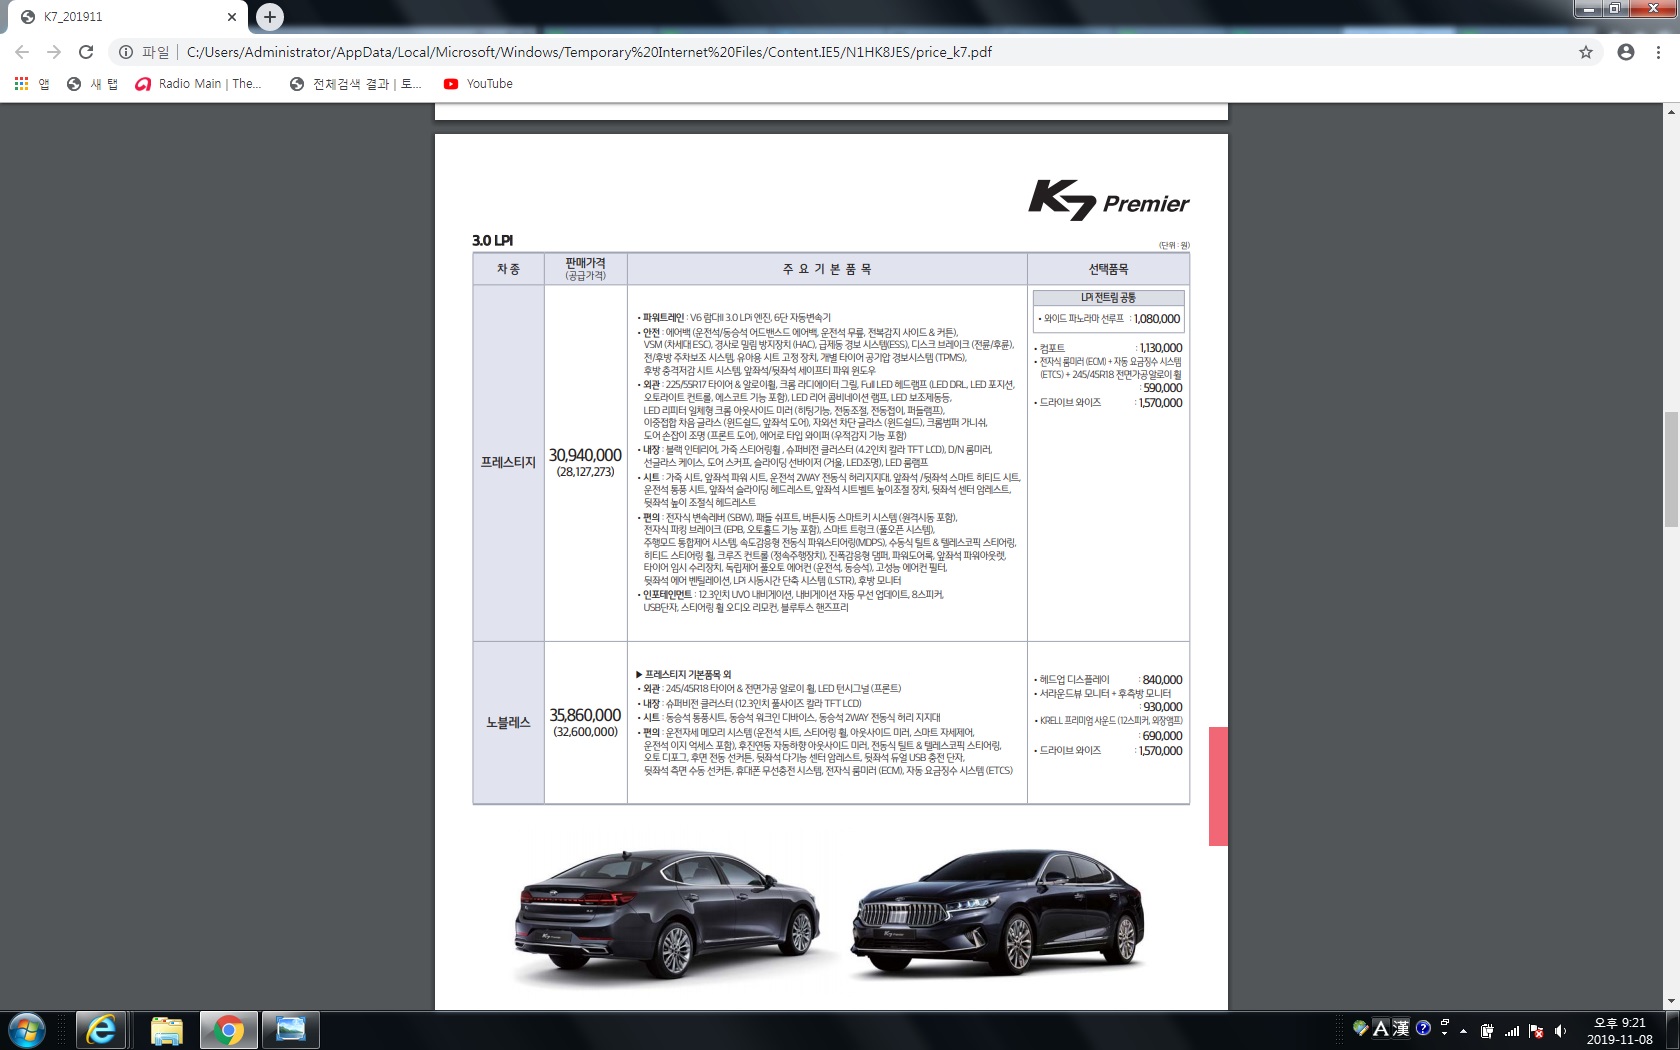The image size is (1680, 1050).
Task: Open site information icon in address bar
Action: click(126, 52)
